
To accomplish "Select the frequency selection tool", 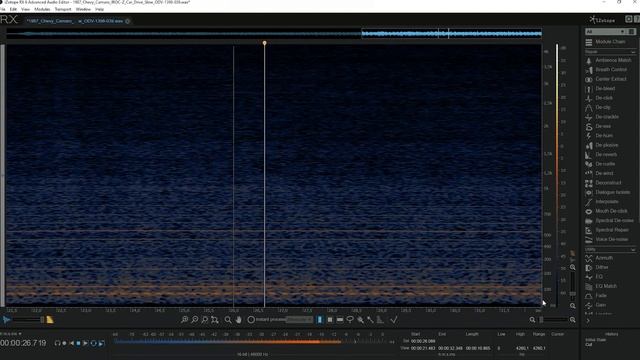I will pyautogui.click(x=340, y=320).
